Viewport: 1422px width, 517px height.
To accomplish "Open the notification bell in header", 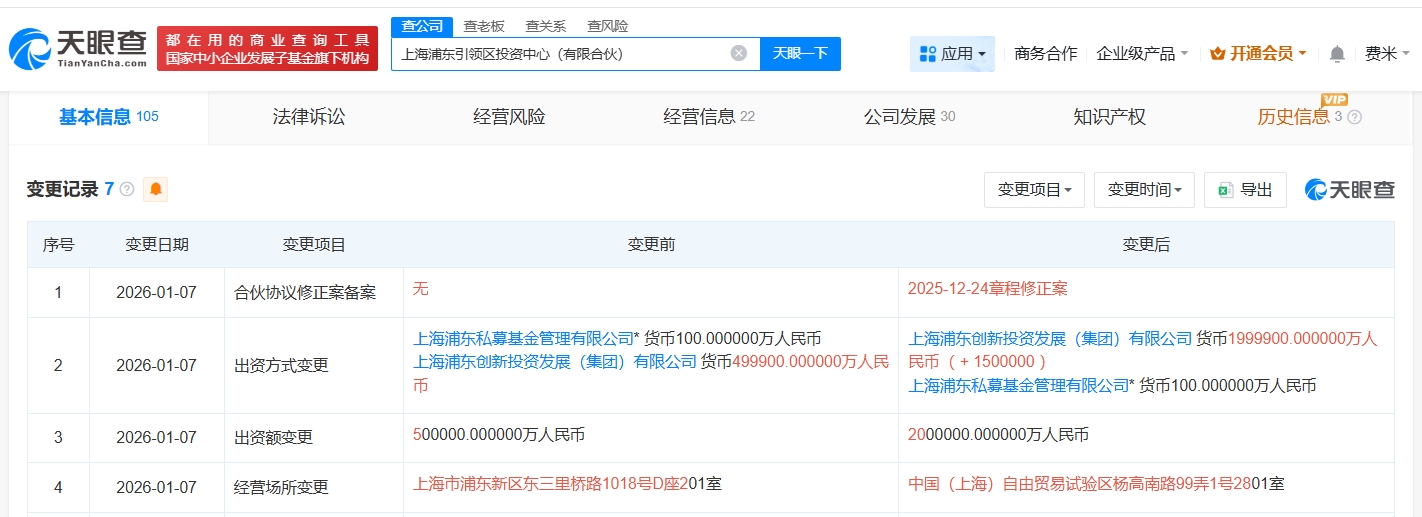I will tap(1337, 54).
